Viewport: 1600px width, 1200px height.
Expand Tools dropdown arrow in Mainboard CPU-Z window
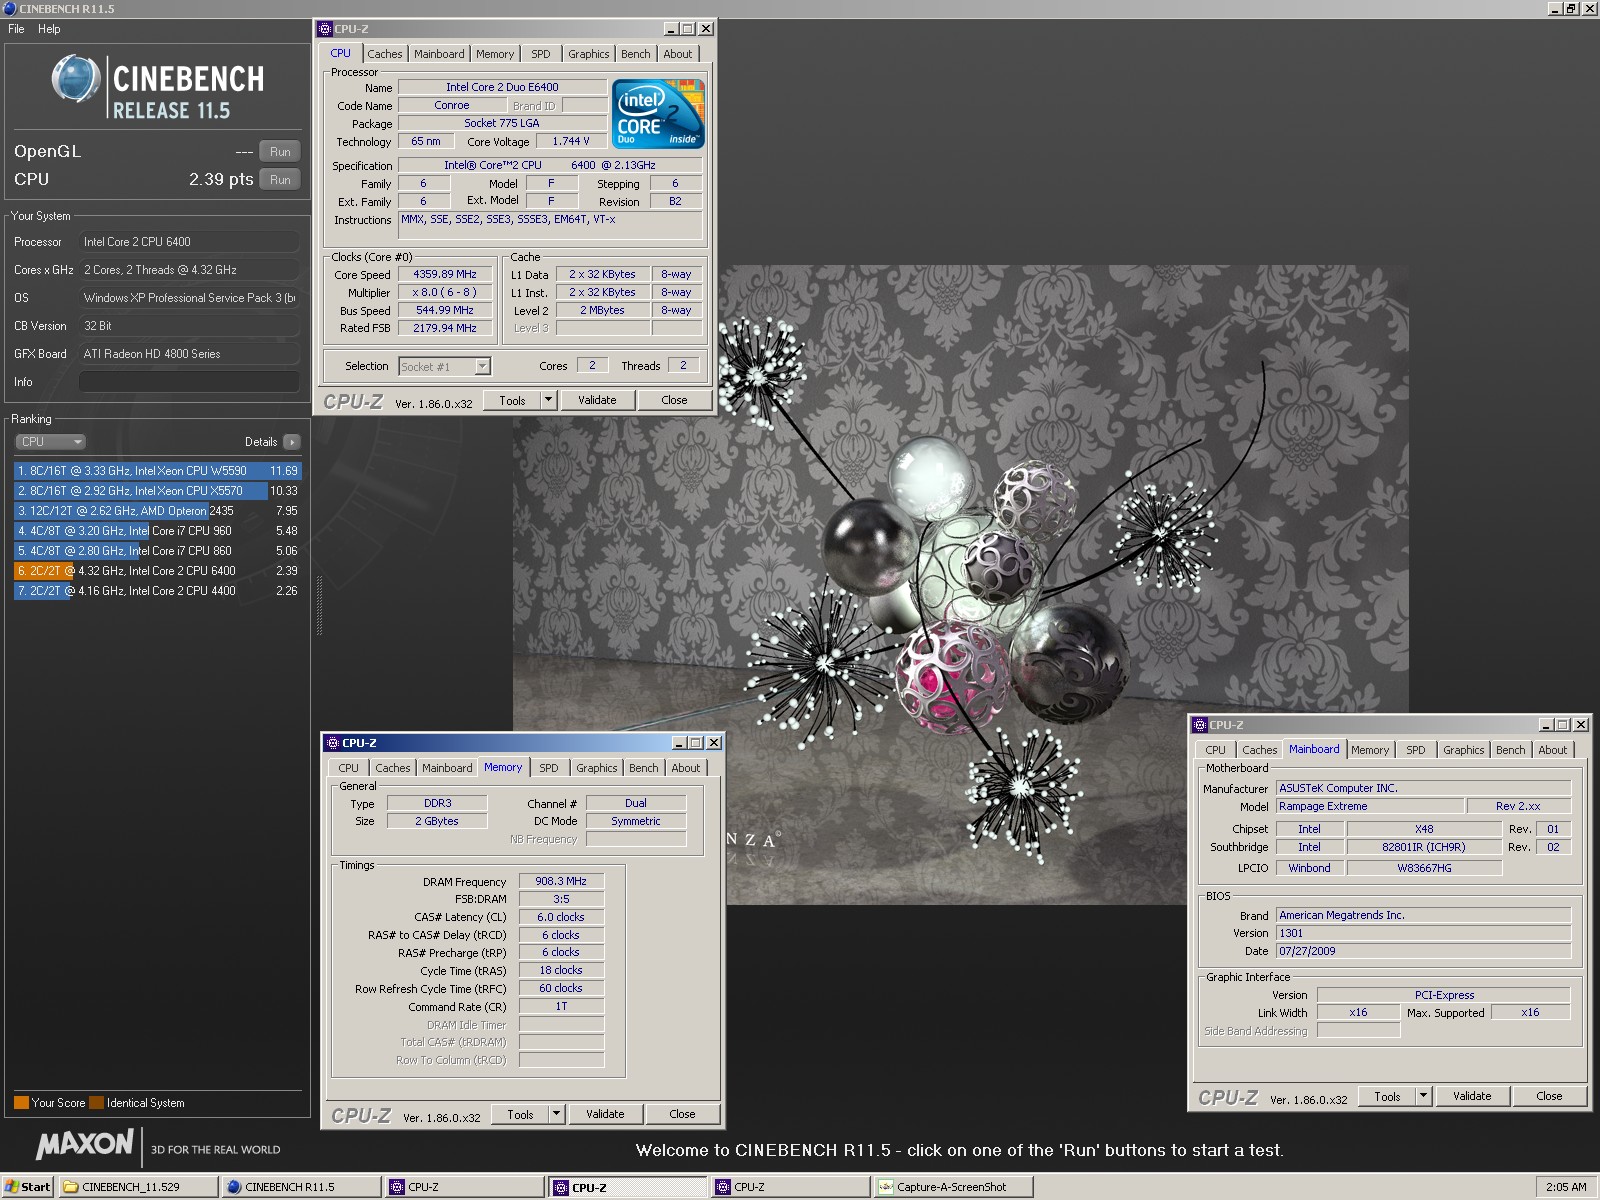1423,1096
